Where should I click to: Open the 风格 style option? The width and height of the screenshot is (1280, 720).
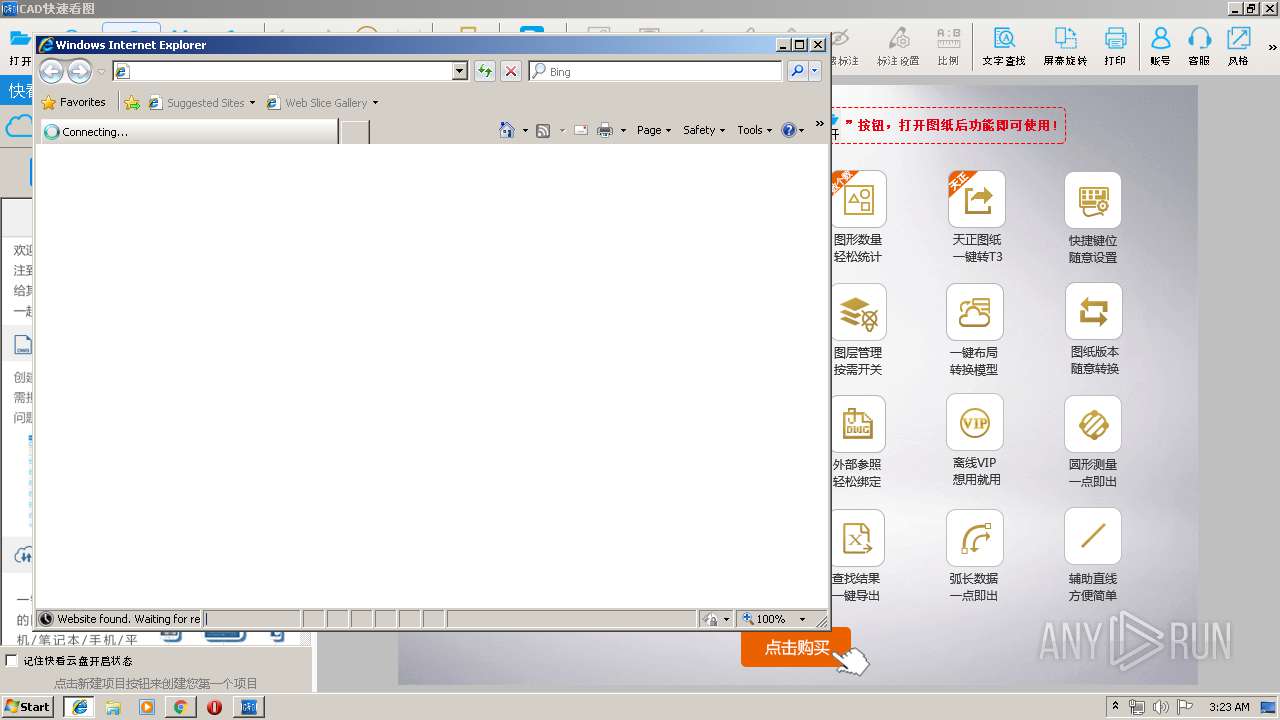[x=1238, y=46]
